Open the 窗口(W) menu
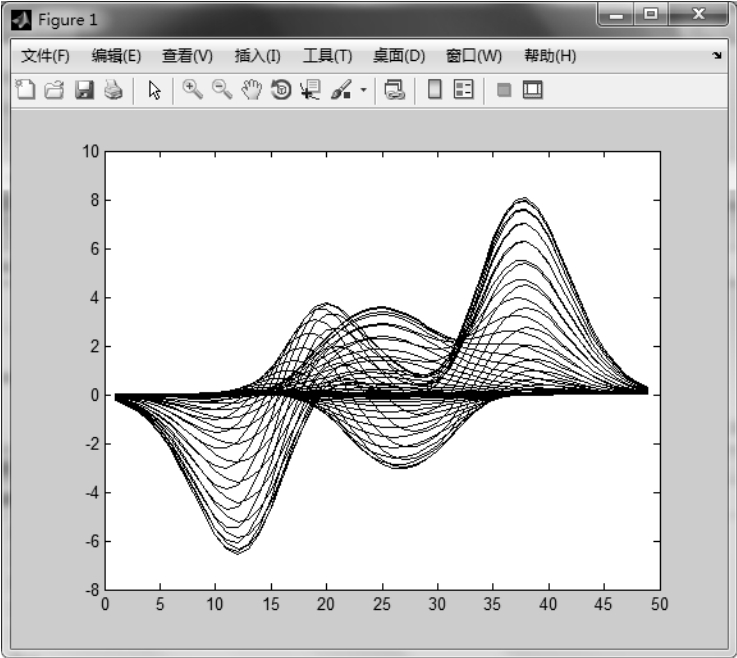Viewport: 737px width, 658px height. click(x=474, y=56)
